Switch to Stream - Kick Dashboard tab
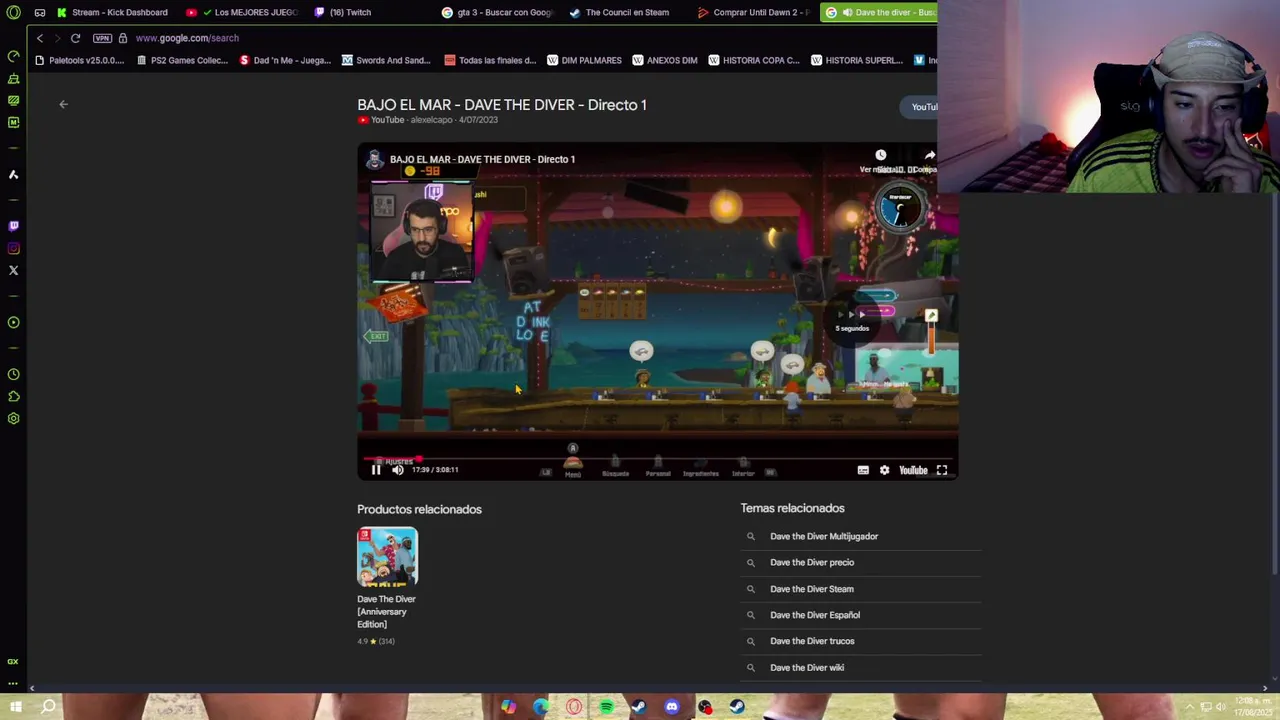The width and height of the screenshot is (1280, 720). [x=112, y=12]
